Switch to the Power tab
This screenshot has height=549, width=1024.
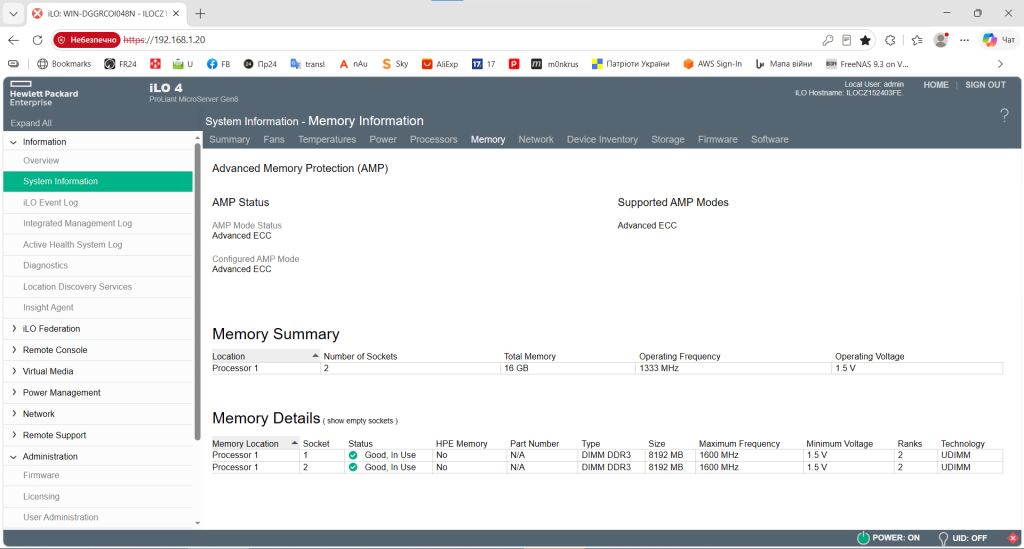pos(383,140)
